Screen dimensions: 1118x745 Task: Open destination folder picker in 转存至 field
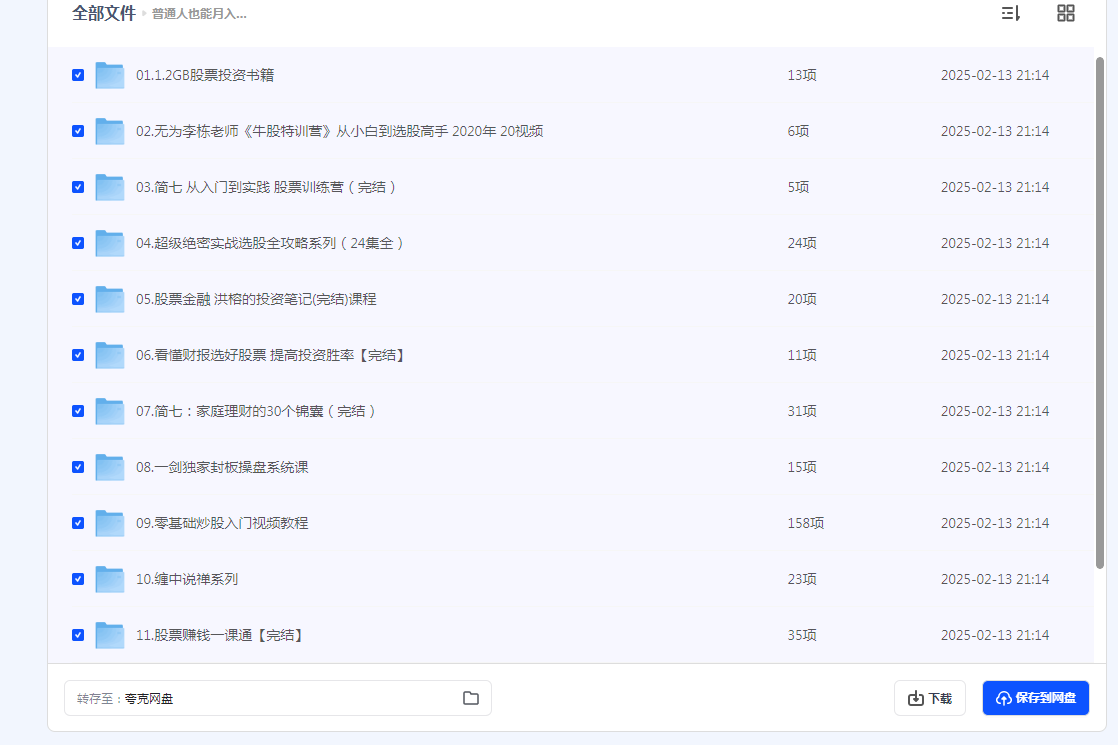[x=471, y=698]
